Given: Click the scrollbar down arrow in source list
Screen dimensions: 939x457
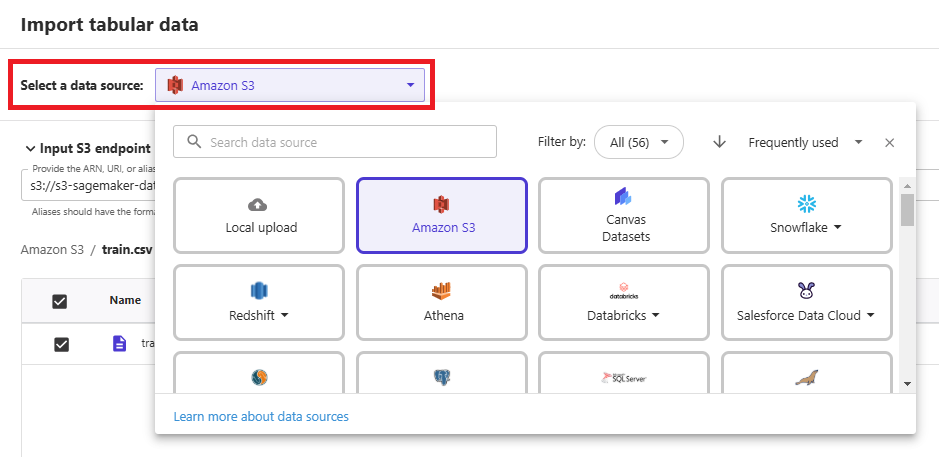Looking at the screenshot, I should pos(907,383).
